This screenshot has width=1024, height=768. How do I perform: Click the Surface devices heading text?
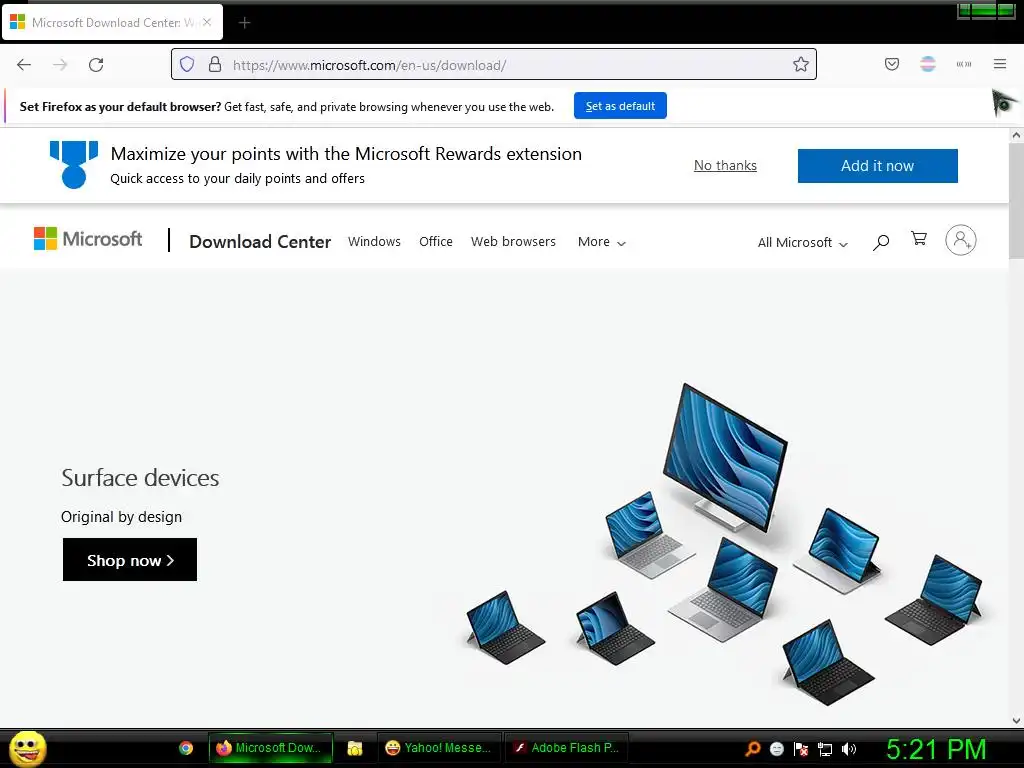(x=140, y=478)
